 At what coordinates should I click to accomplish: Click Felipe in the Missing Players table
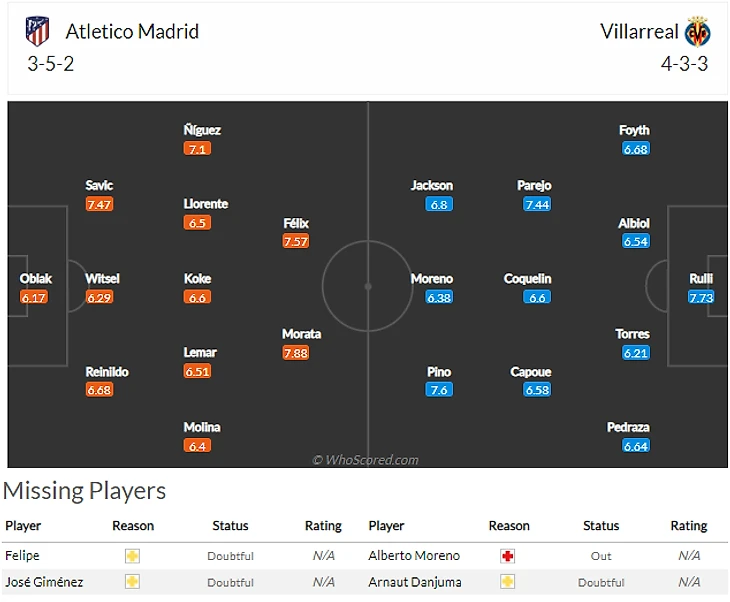tap(22, 556)
